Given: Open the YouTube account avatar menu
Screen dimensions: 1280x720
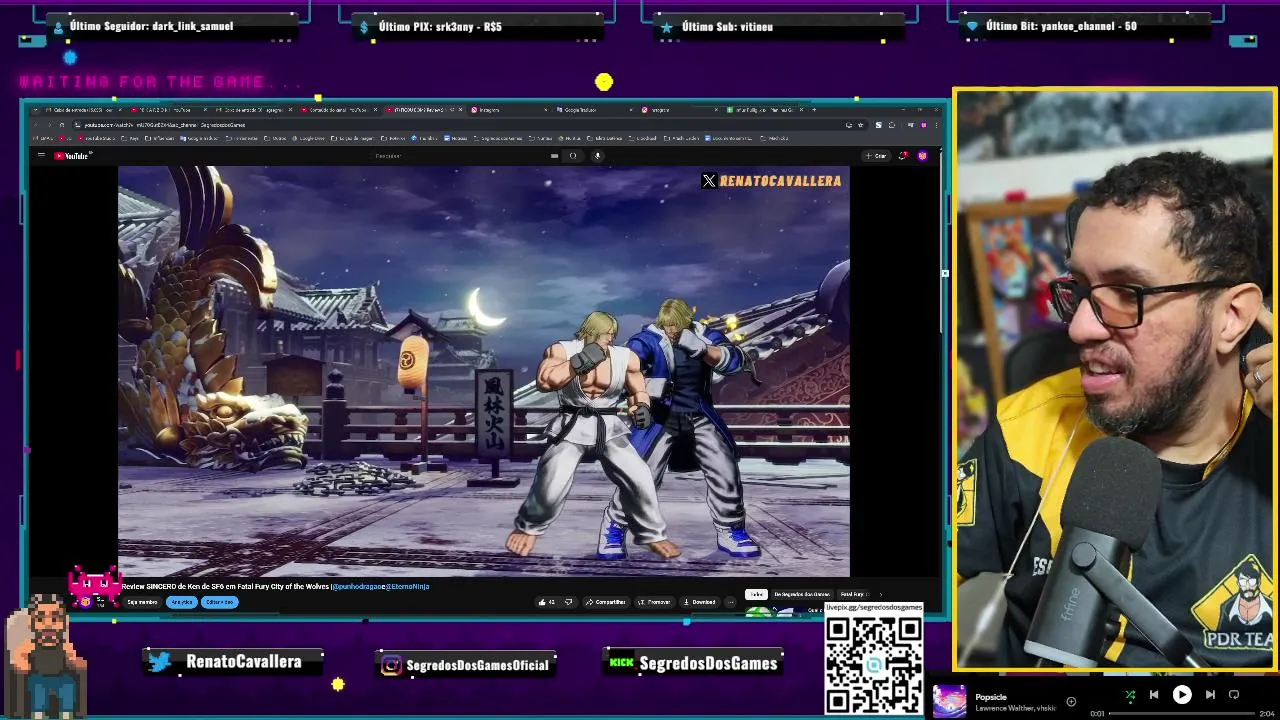Looking at the screenshot, I should pyautogui.click(x=922, y=156).
